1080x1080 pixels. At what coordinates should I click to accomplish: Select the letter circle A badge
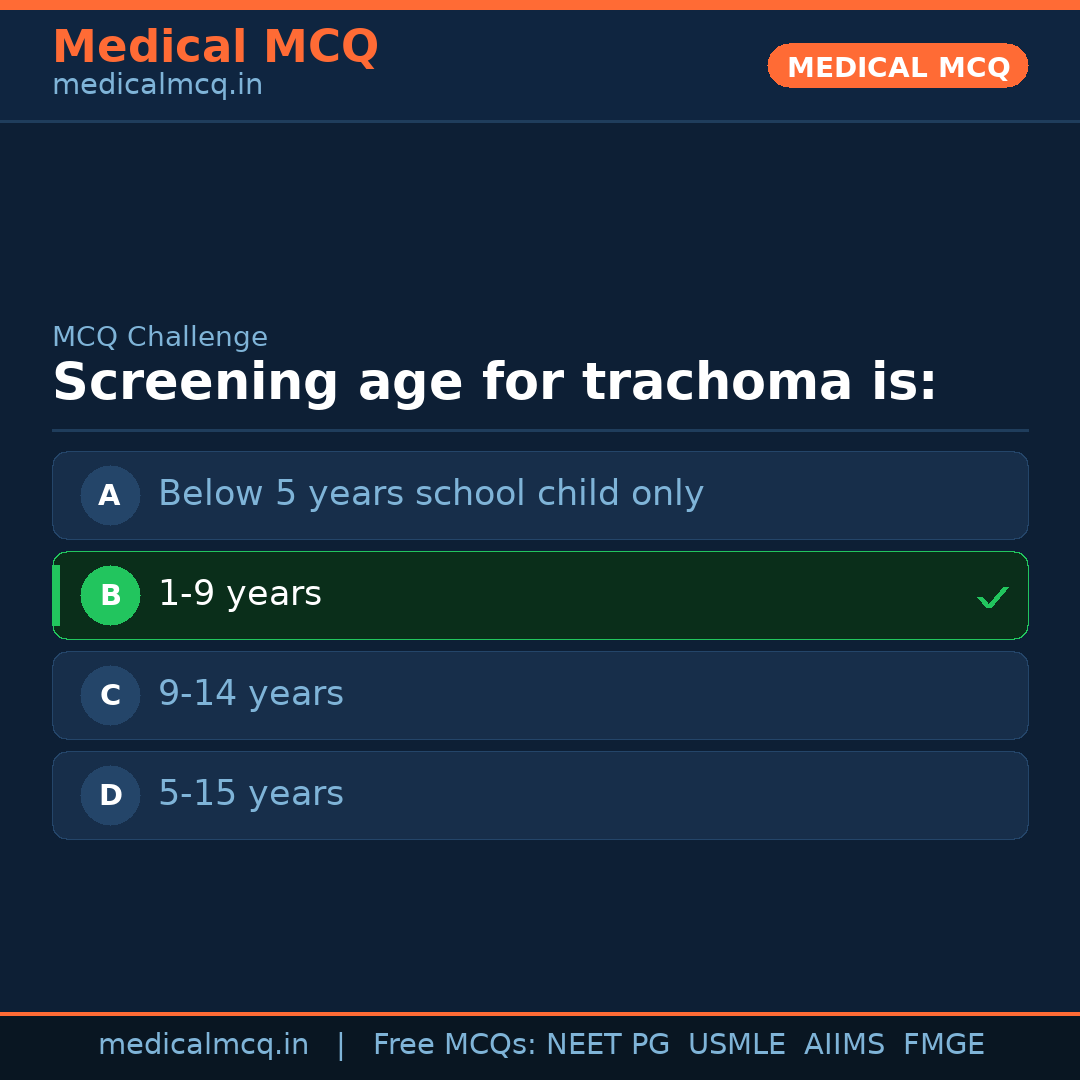tap(110, 495)
